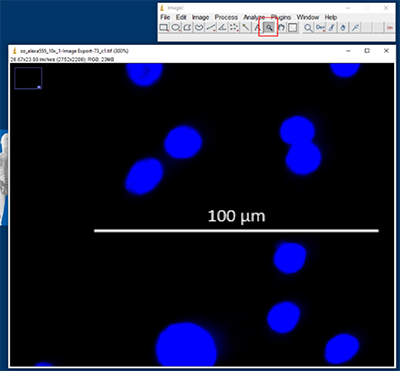The height and width of the screenshot is (371, 400).
Task: Activate the Angle tool
Action: pos(222,28)
